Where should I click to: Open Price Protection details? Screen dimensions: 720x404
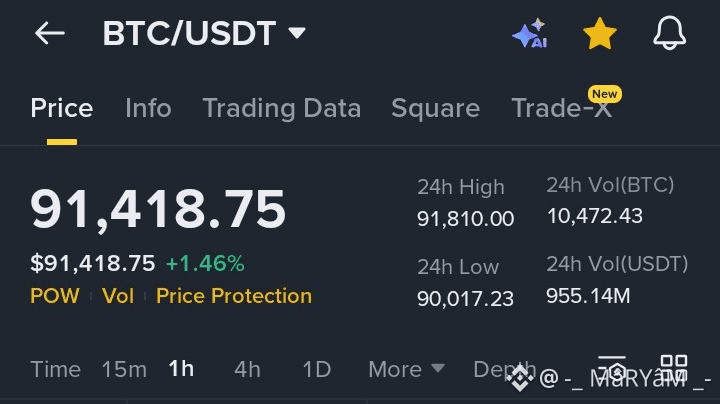234,296
